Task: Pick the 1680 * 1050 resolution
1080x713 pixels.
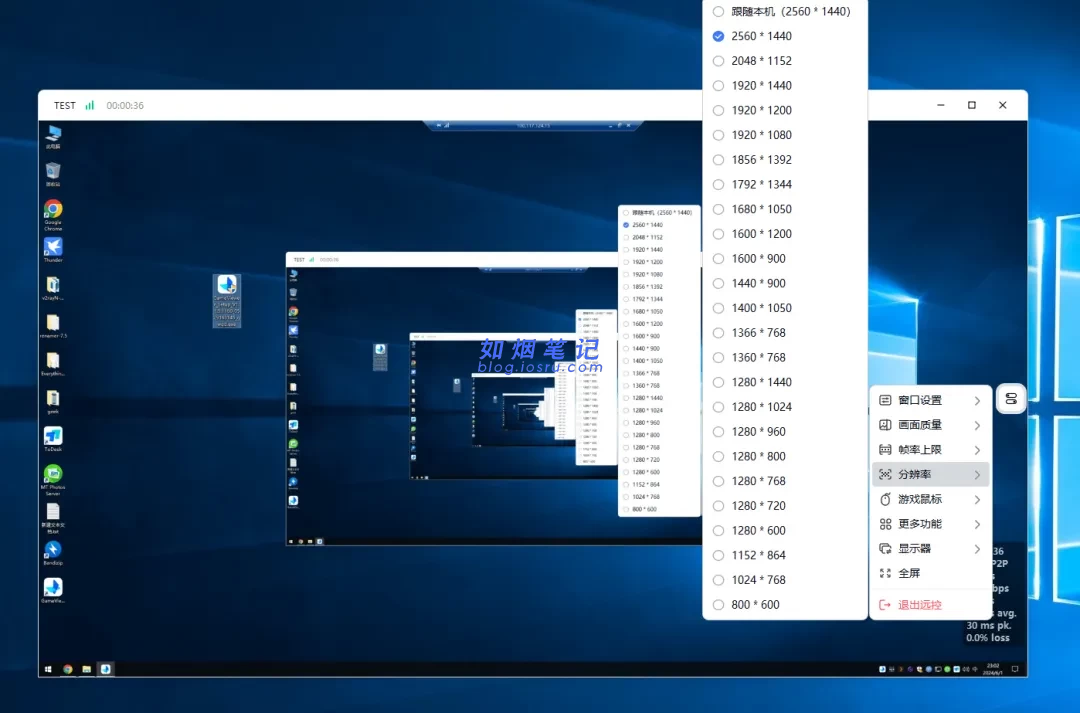Action: [x=785, y=209]
